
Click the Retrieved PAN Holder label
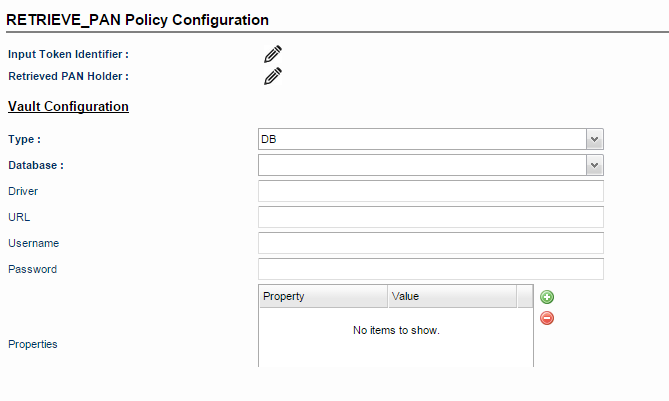[68, 76]
